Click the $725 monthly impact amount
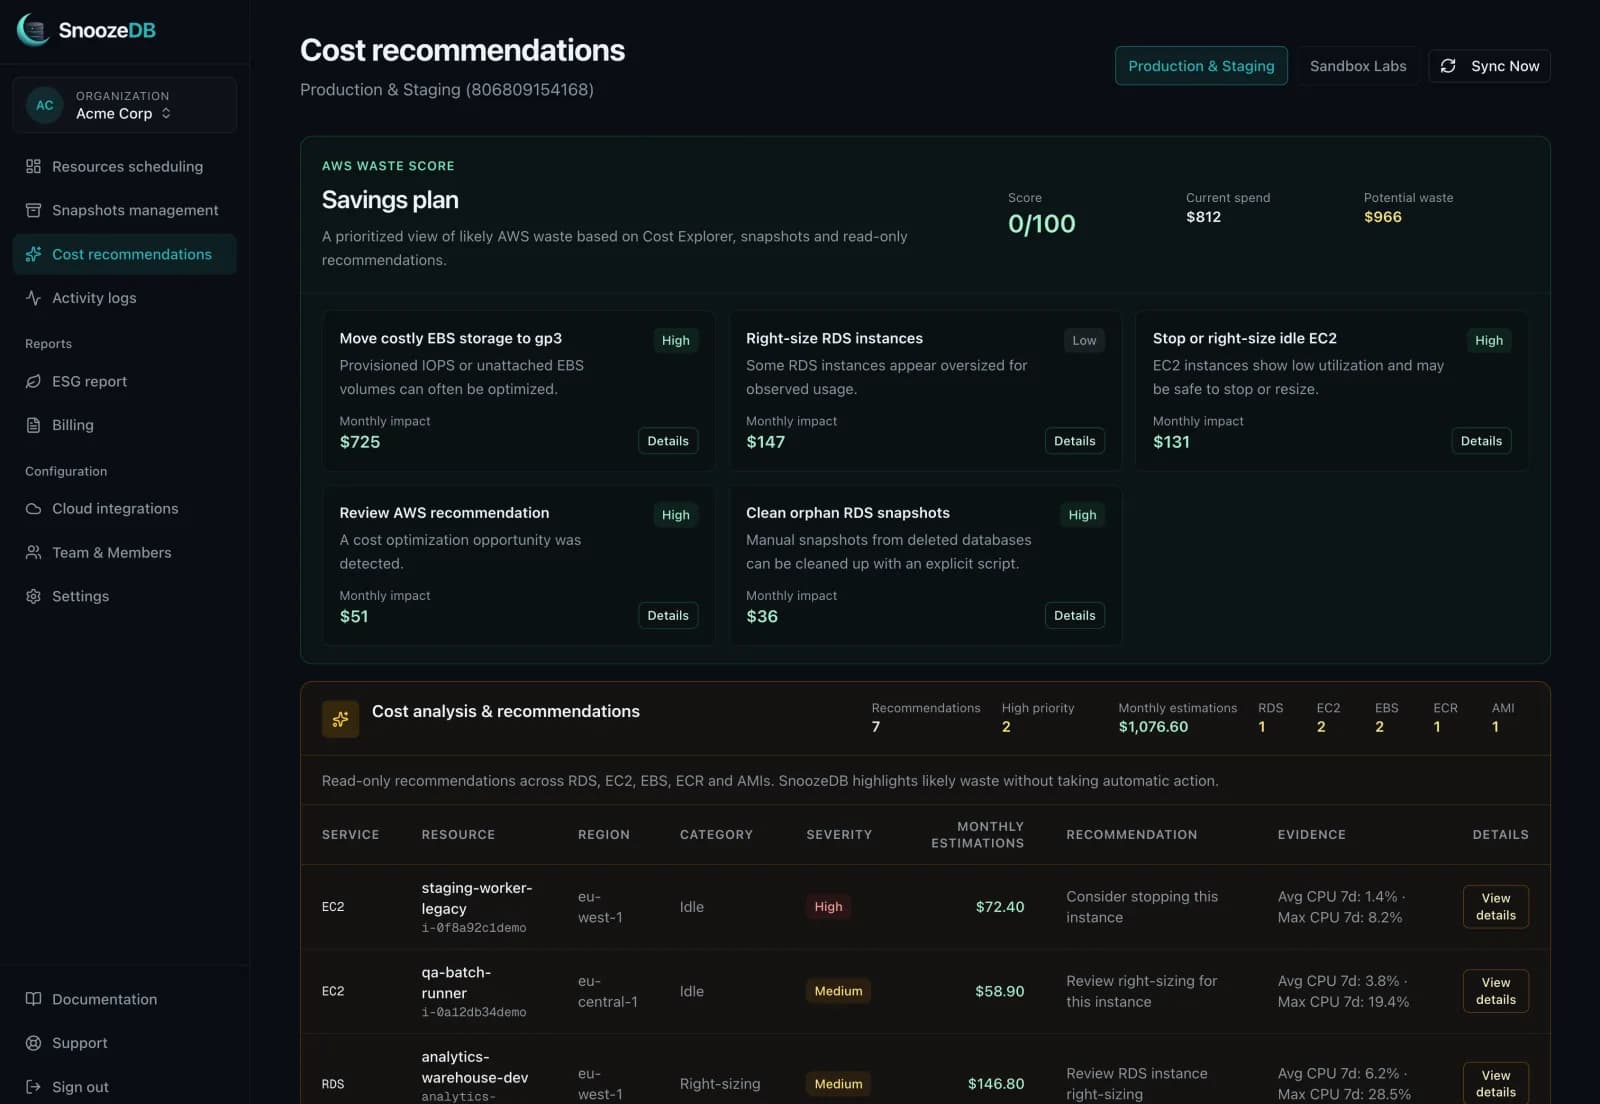The image size is (1600, 1104). pos(360,442)
